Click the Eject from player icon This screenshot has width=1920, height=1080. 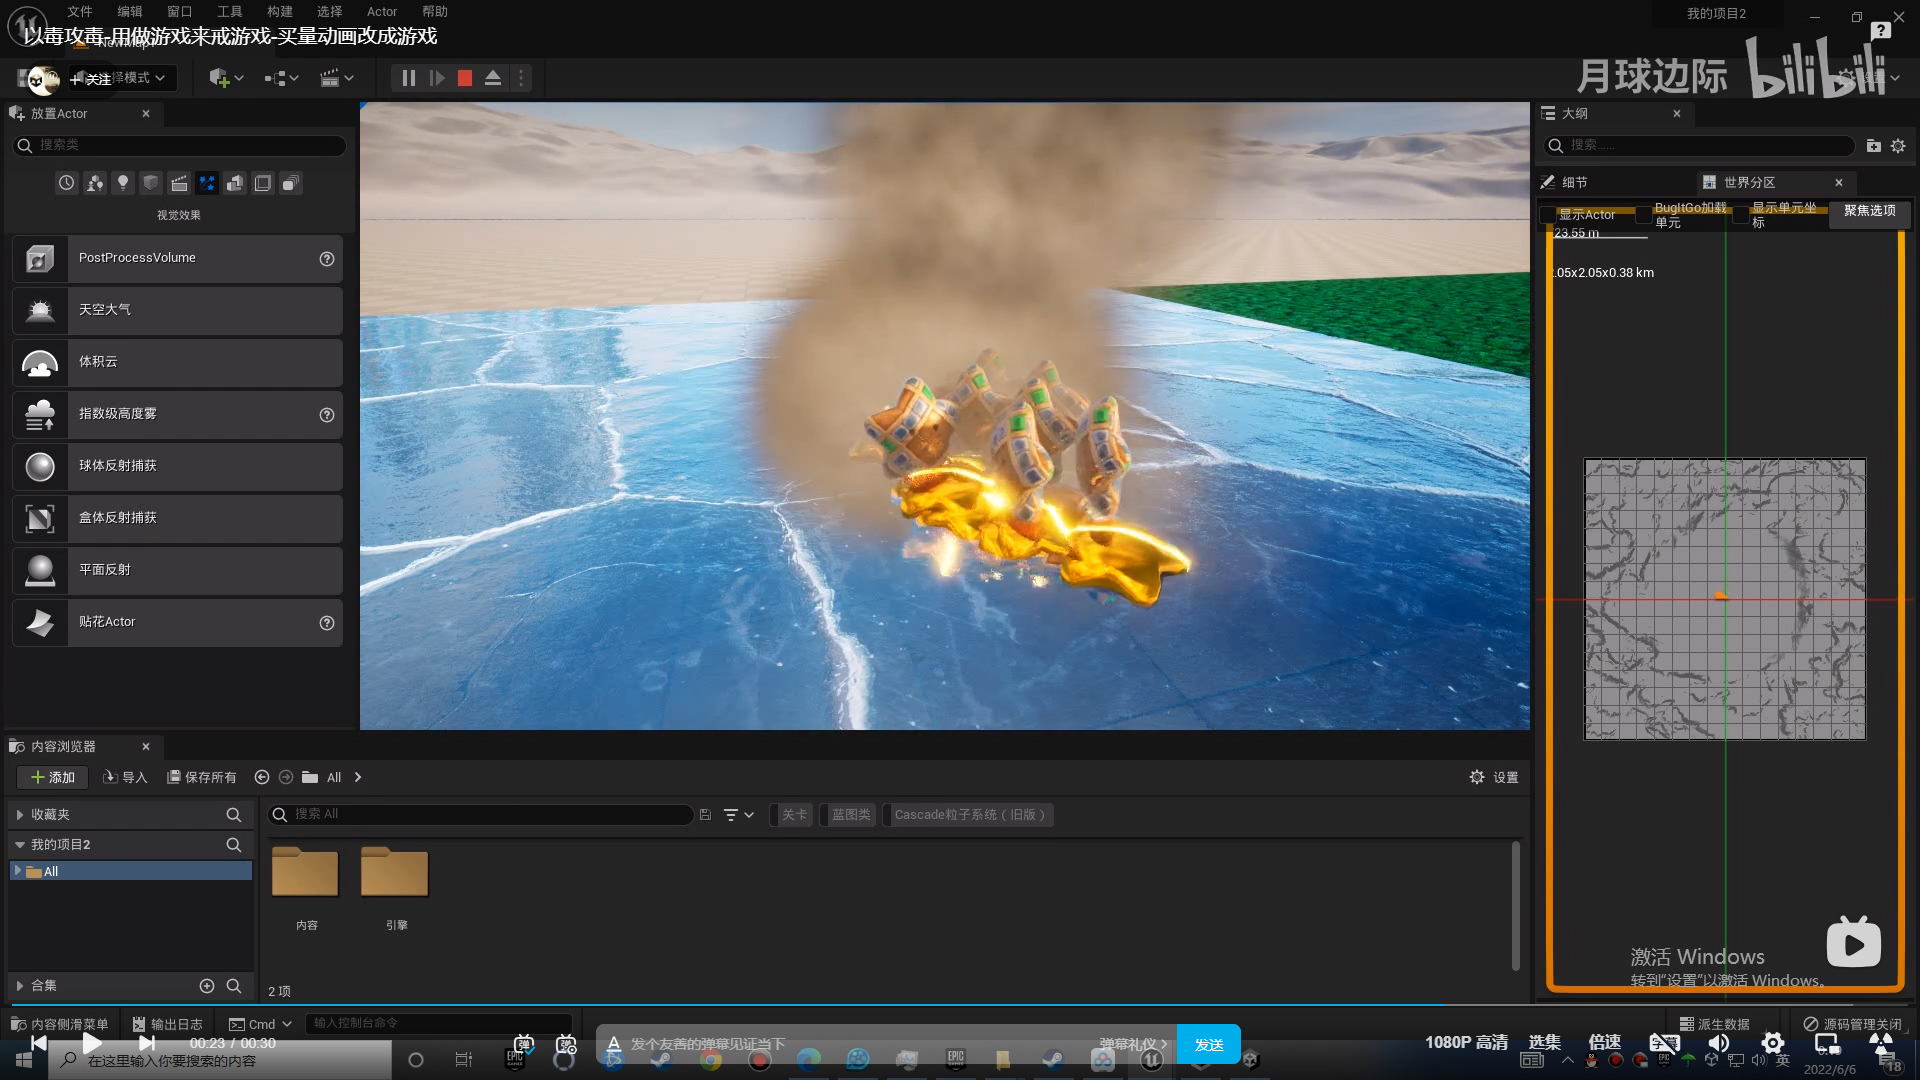(x=493, y=78)
